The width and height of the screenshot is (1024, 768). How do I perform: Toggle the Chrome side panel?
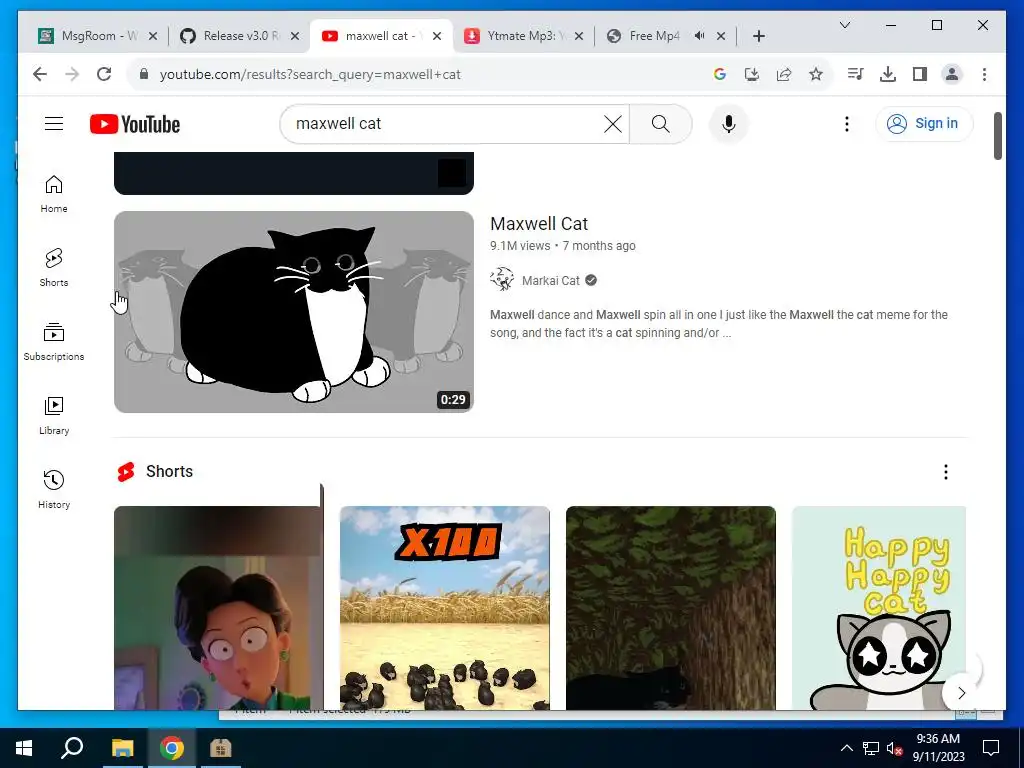tap(920, 74)
